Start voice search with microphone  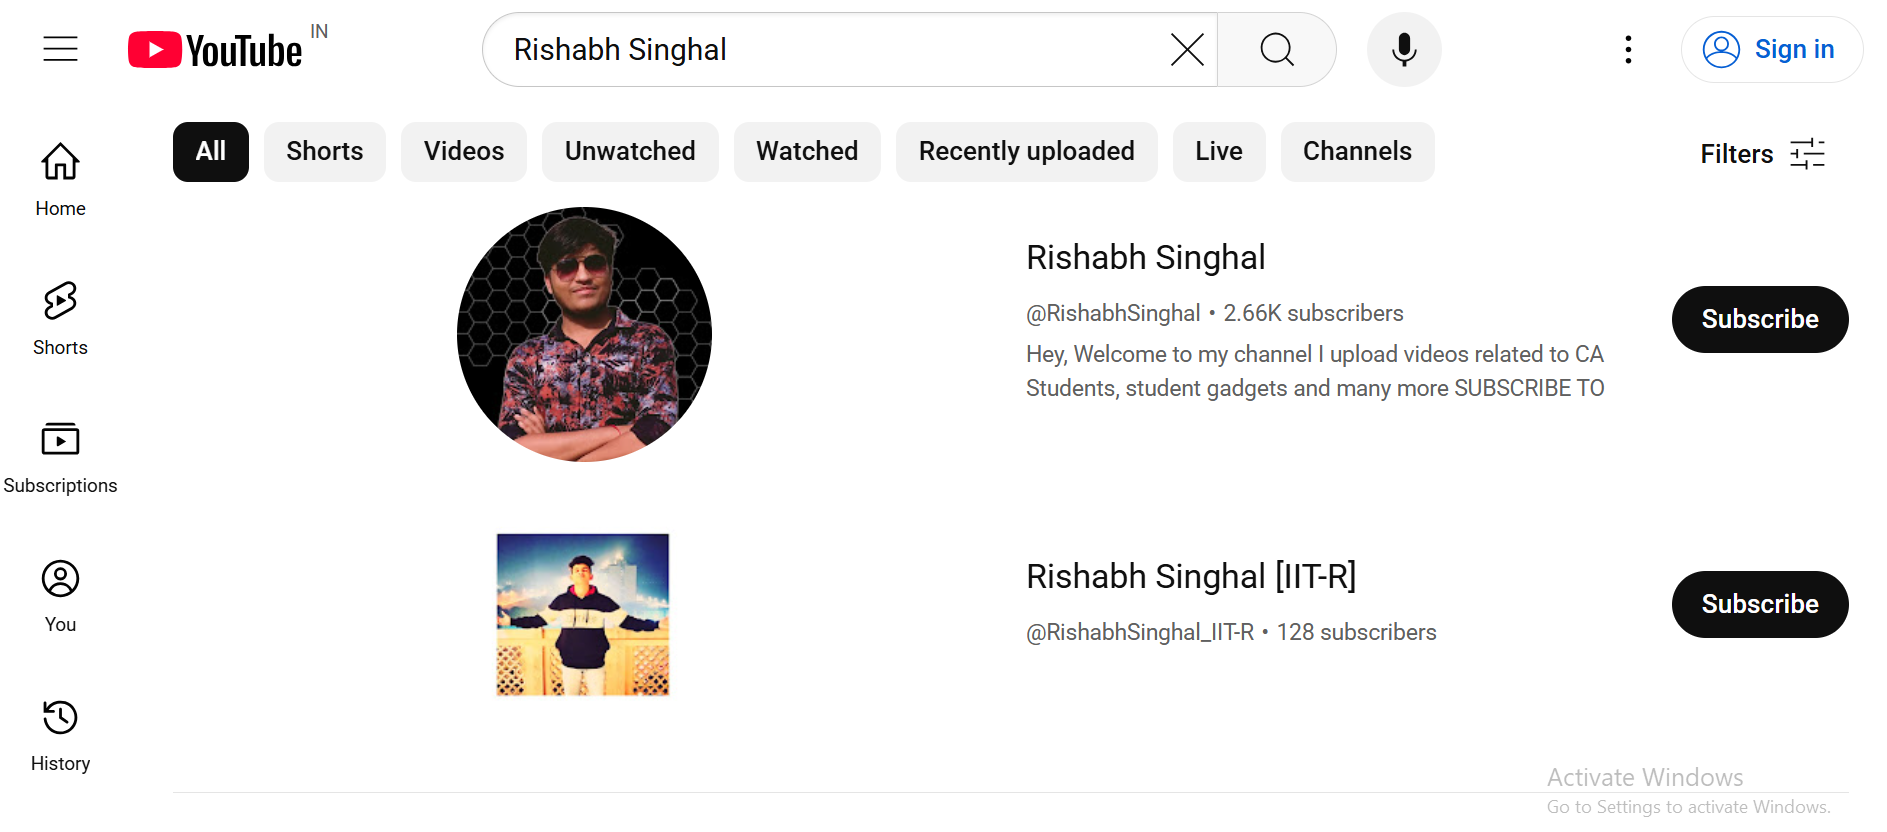point(1403,49)
